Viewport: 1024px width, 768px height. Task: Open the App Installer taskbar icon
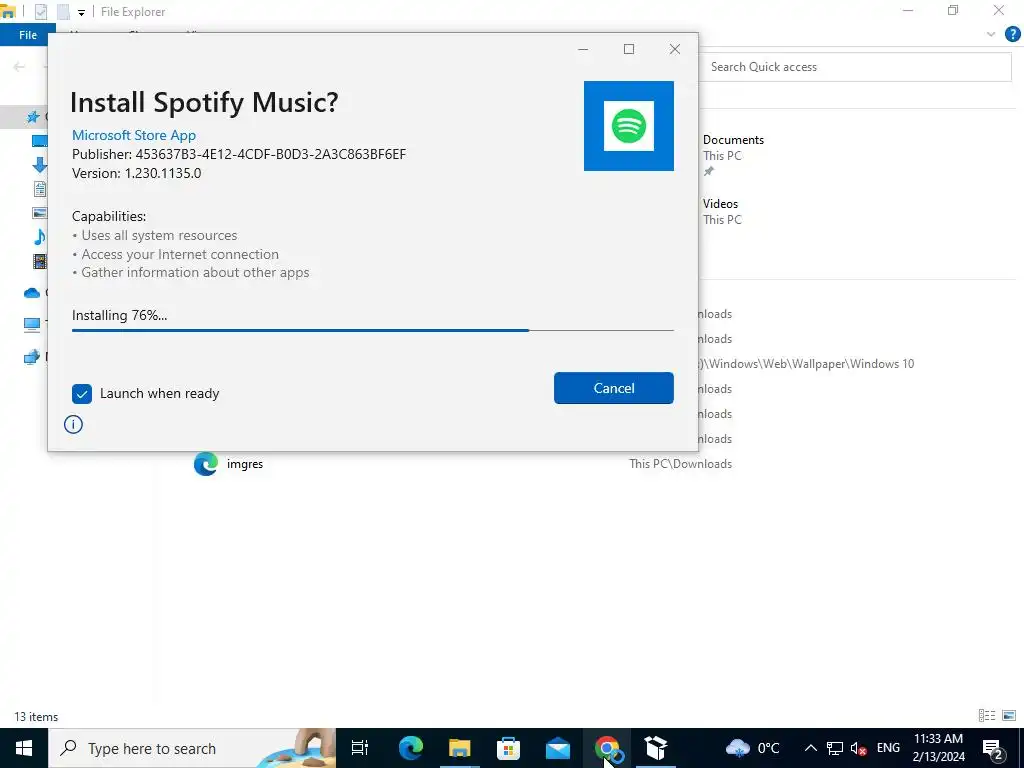[656, 748]
